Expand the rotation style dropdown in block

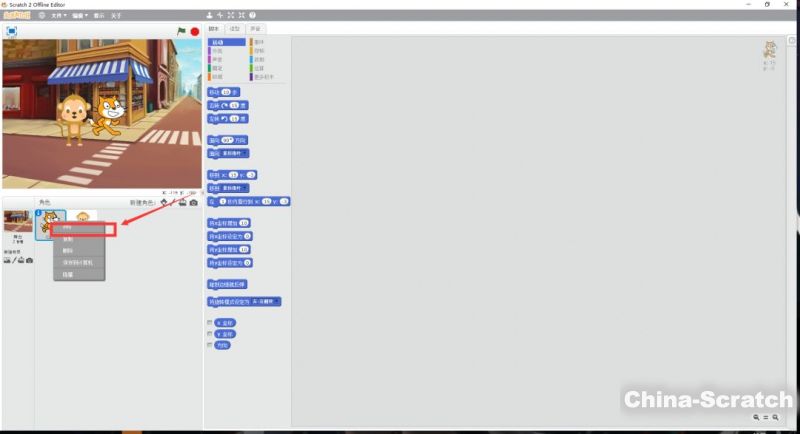pos(277,301)
